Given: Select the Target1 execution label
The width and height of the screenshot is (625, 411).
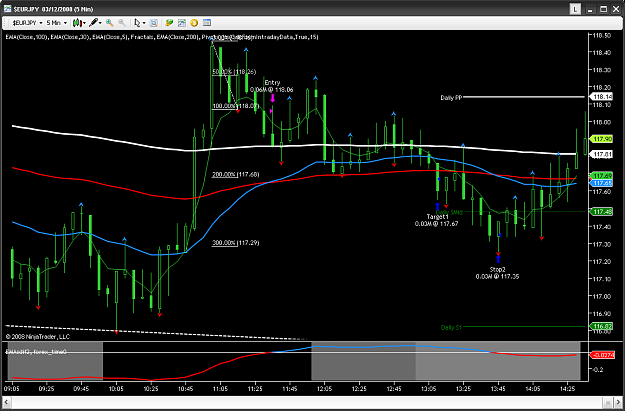Looking at the screenshot, I should [x=437, y=217].
